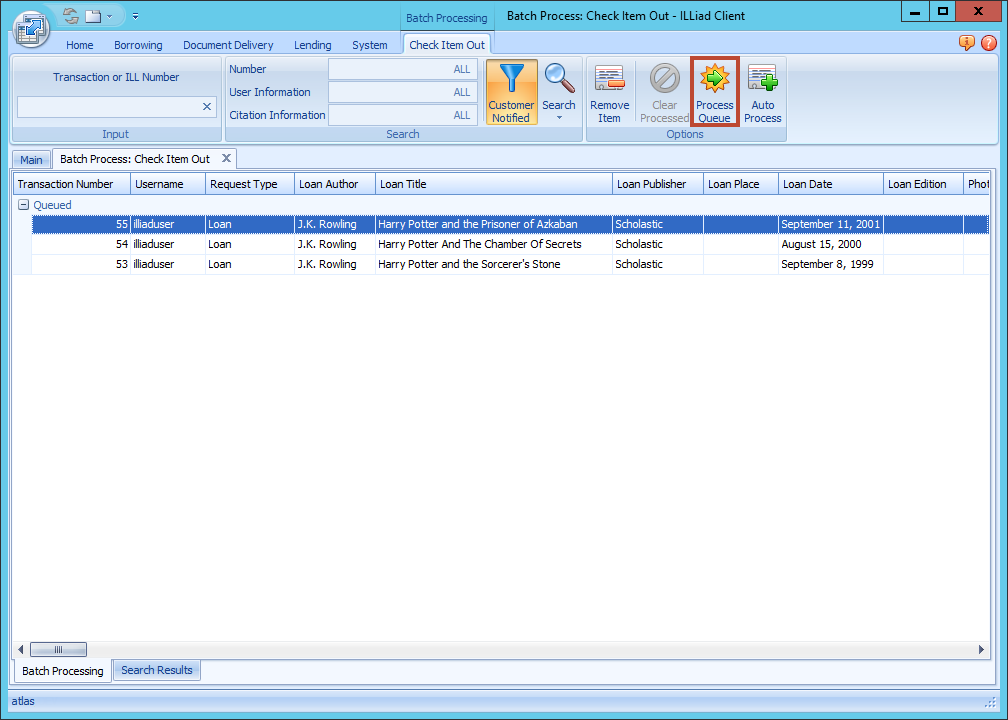Run Process Queue from the ribbon
Image resolution: width=1008 pixels, height=720 pixels.
pyautogui.click(x=715, y=90)
